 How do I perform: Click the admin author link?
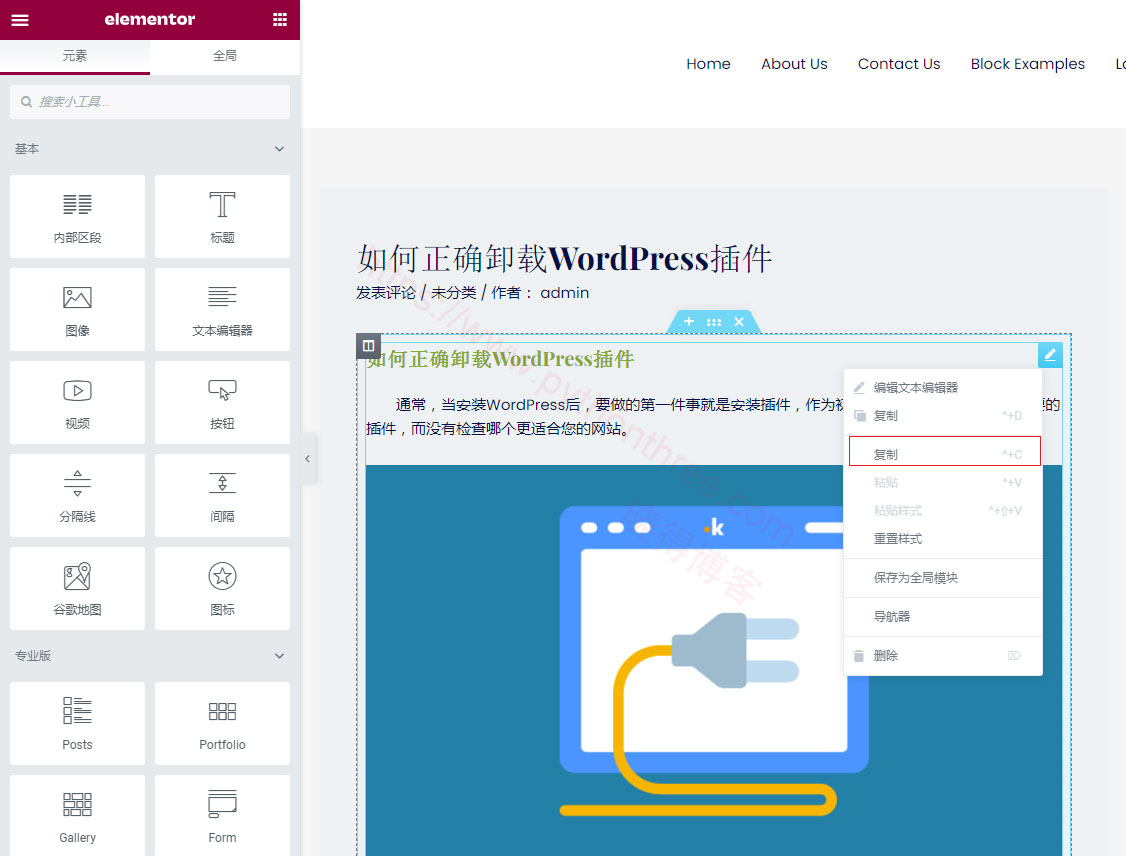point(564,293)
